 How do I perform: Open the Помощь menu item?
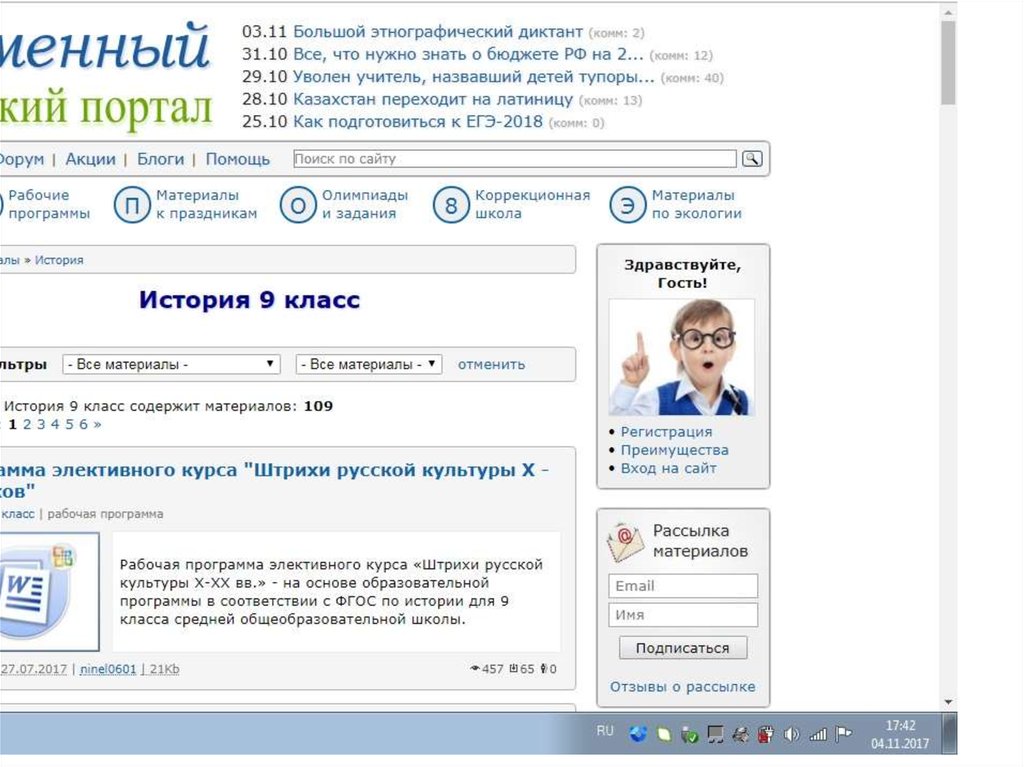pyautogui.click(x=238, y=159)
